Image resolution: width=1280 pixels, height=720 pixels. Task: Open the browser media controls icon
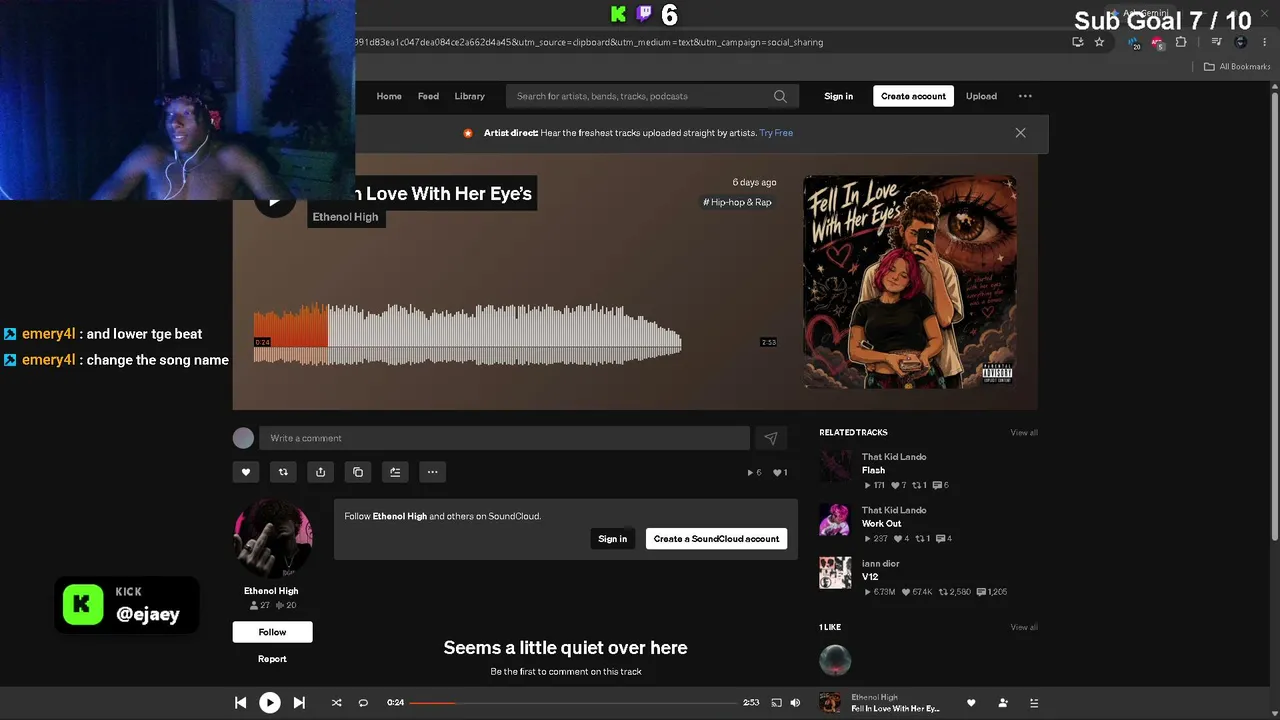[x=1216, y=42]
